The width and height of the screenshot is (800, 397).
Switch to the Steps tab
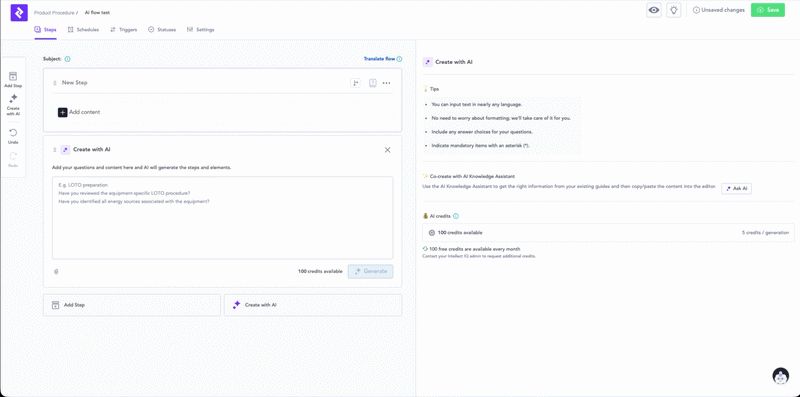[45, 30]
